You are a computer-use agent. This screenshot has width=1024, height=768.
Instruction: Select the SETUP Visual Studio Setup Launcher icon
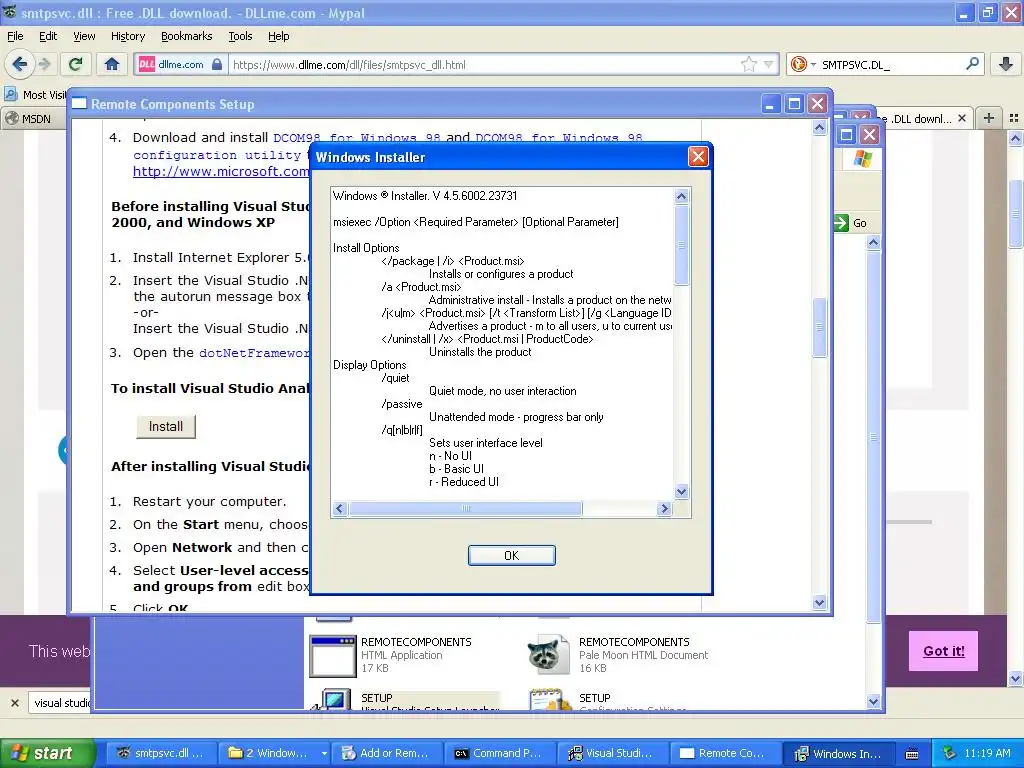[334, 700]
